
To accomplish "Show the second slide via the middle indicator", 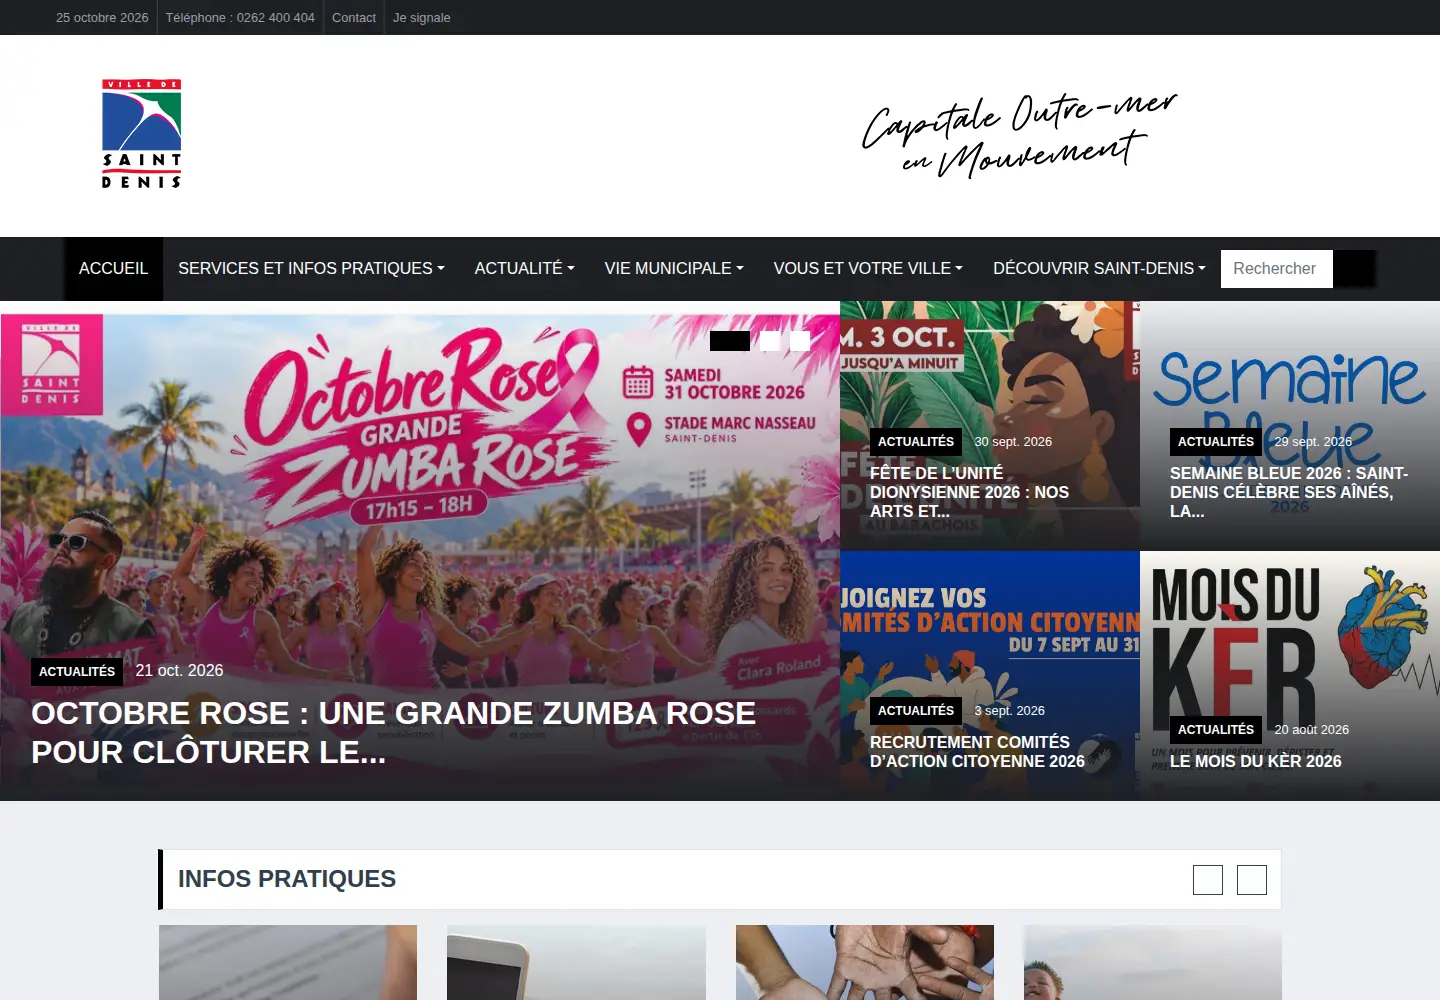I will click(x=770, y=341).
